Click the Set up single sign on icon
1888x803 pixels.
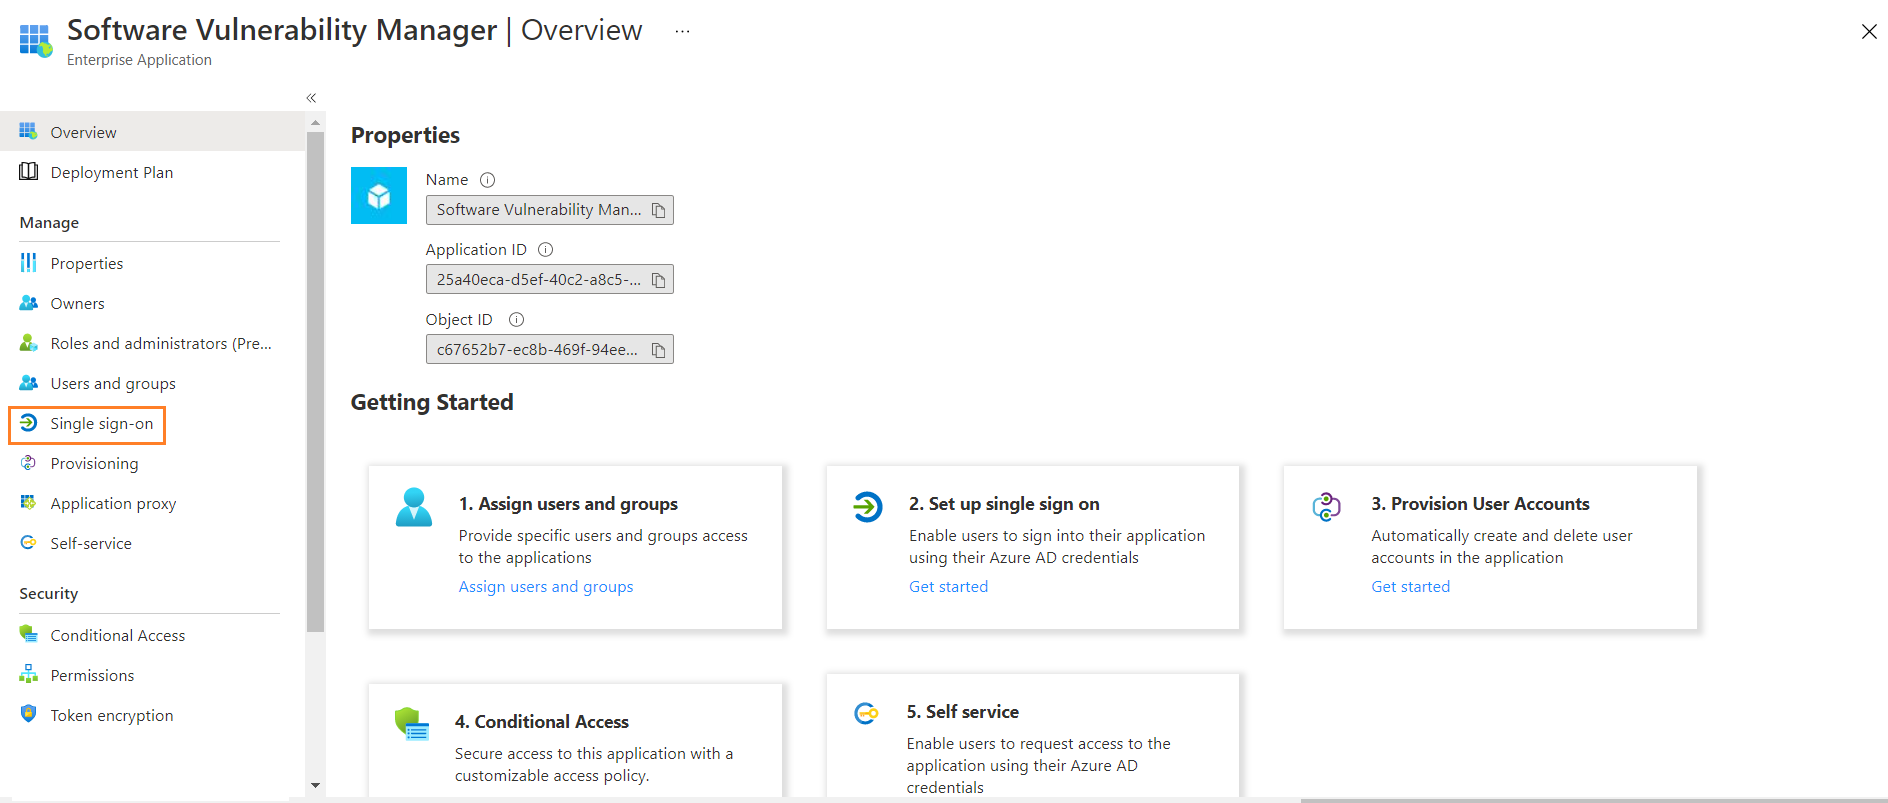click(x=867, y=507)
